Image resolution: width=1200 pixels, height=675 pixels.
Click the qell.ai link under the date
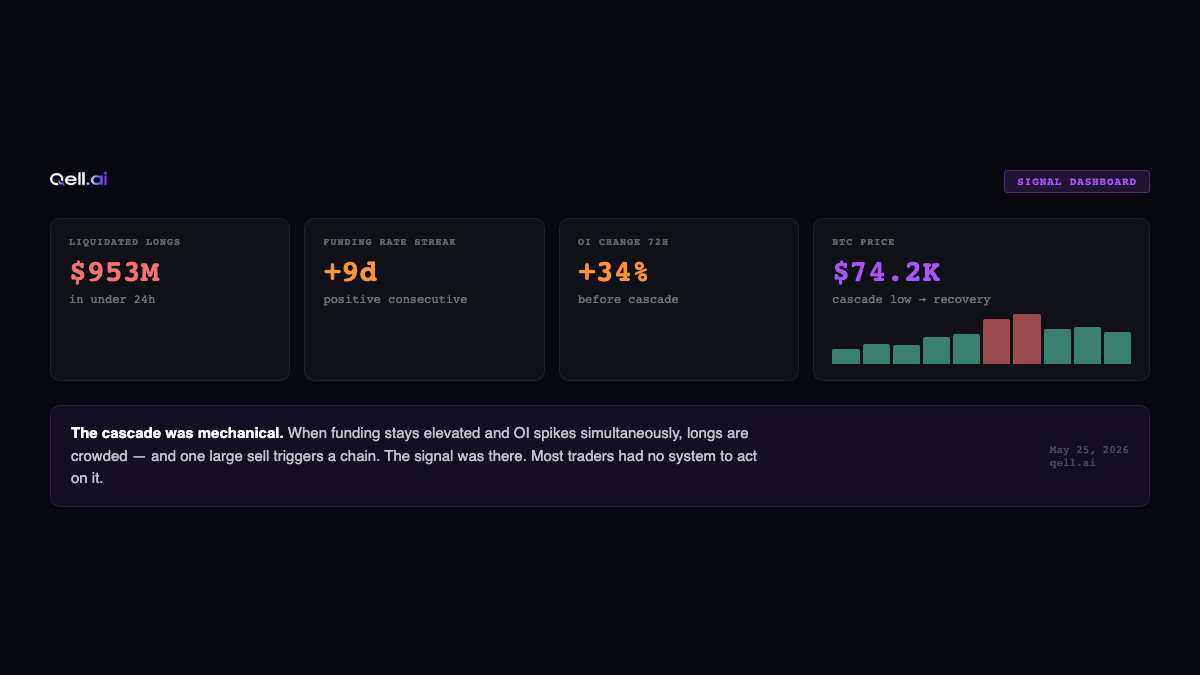(1072, 463)
